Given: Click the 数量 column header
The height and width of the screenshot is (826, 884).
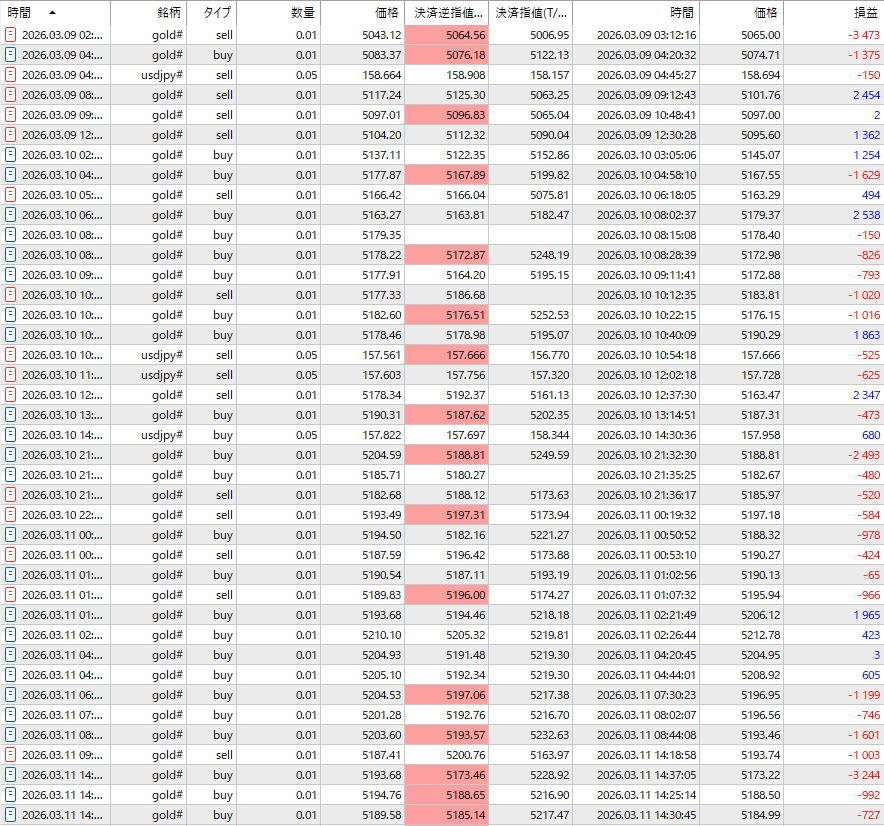Looking at the screenshot, I should coord(302,13).
